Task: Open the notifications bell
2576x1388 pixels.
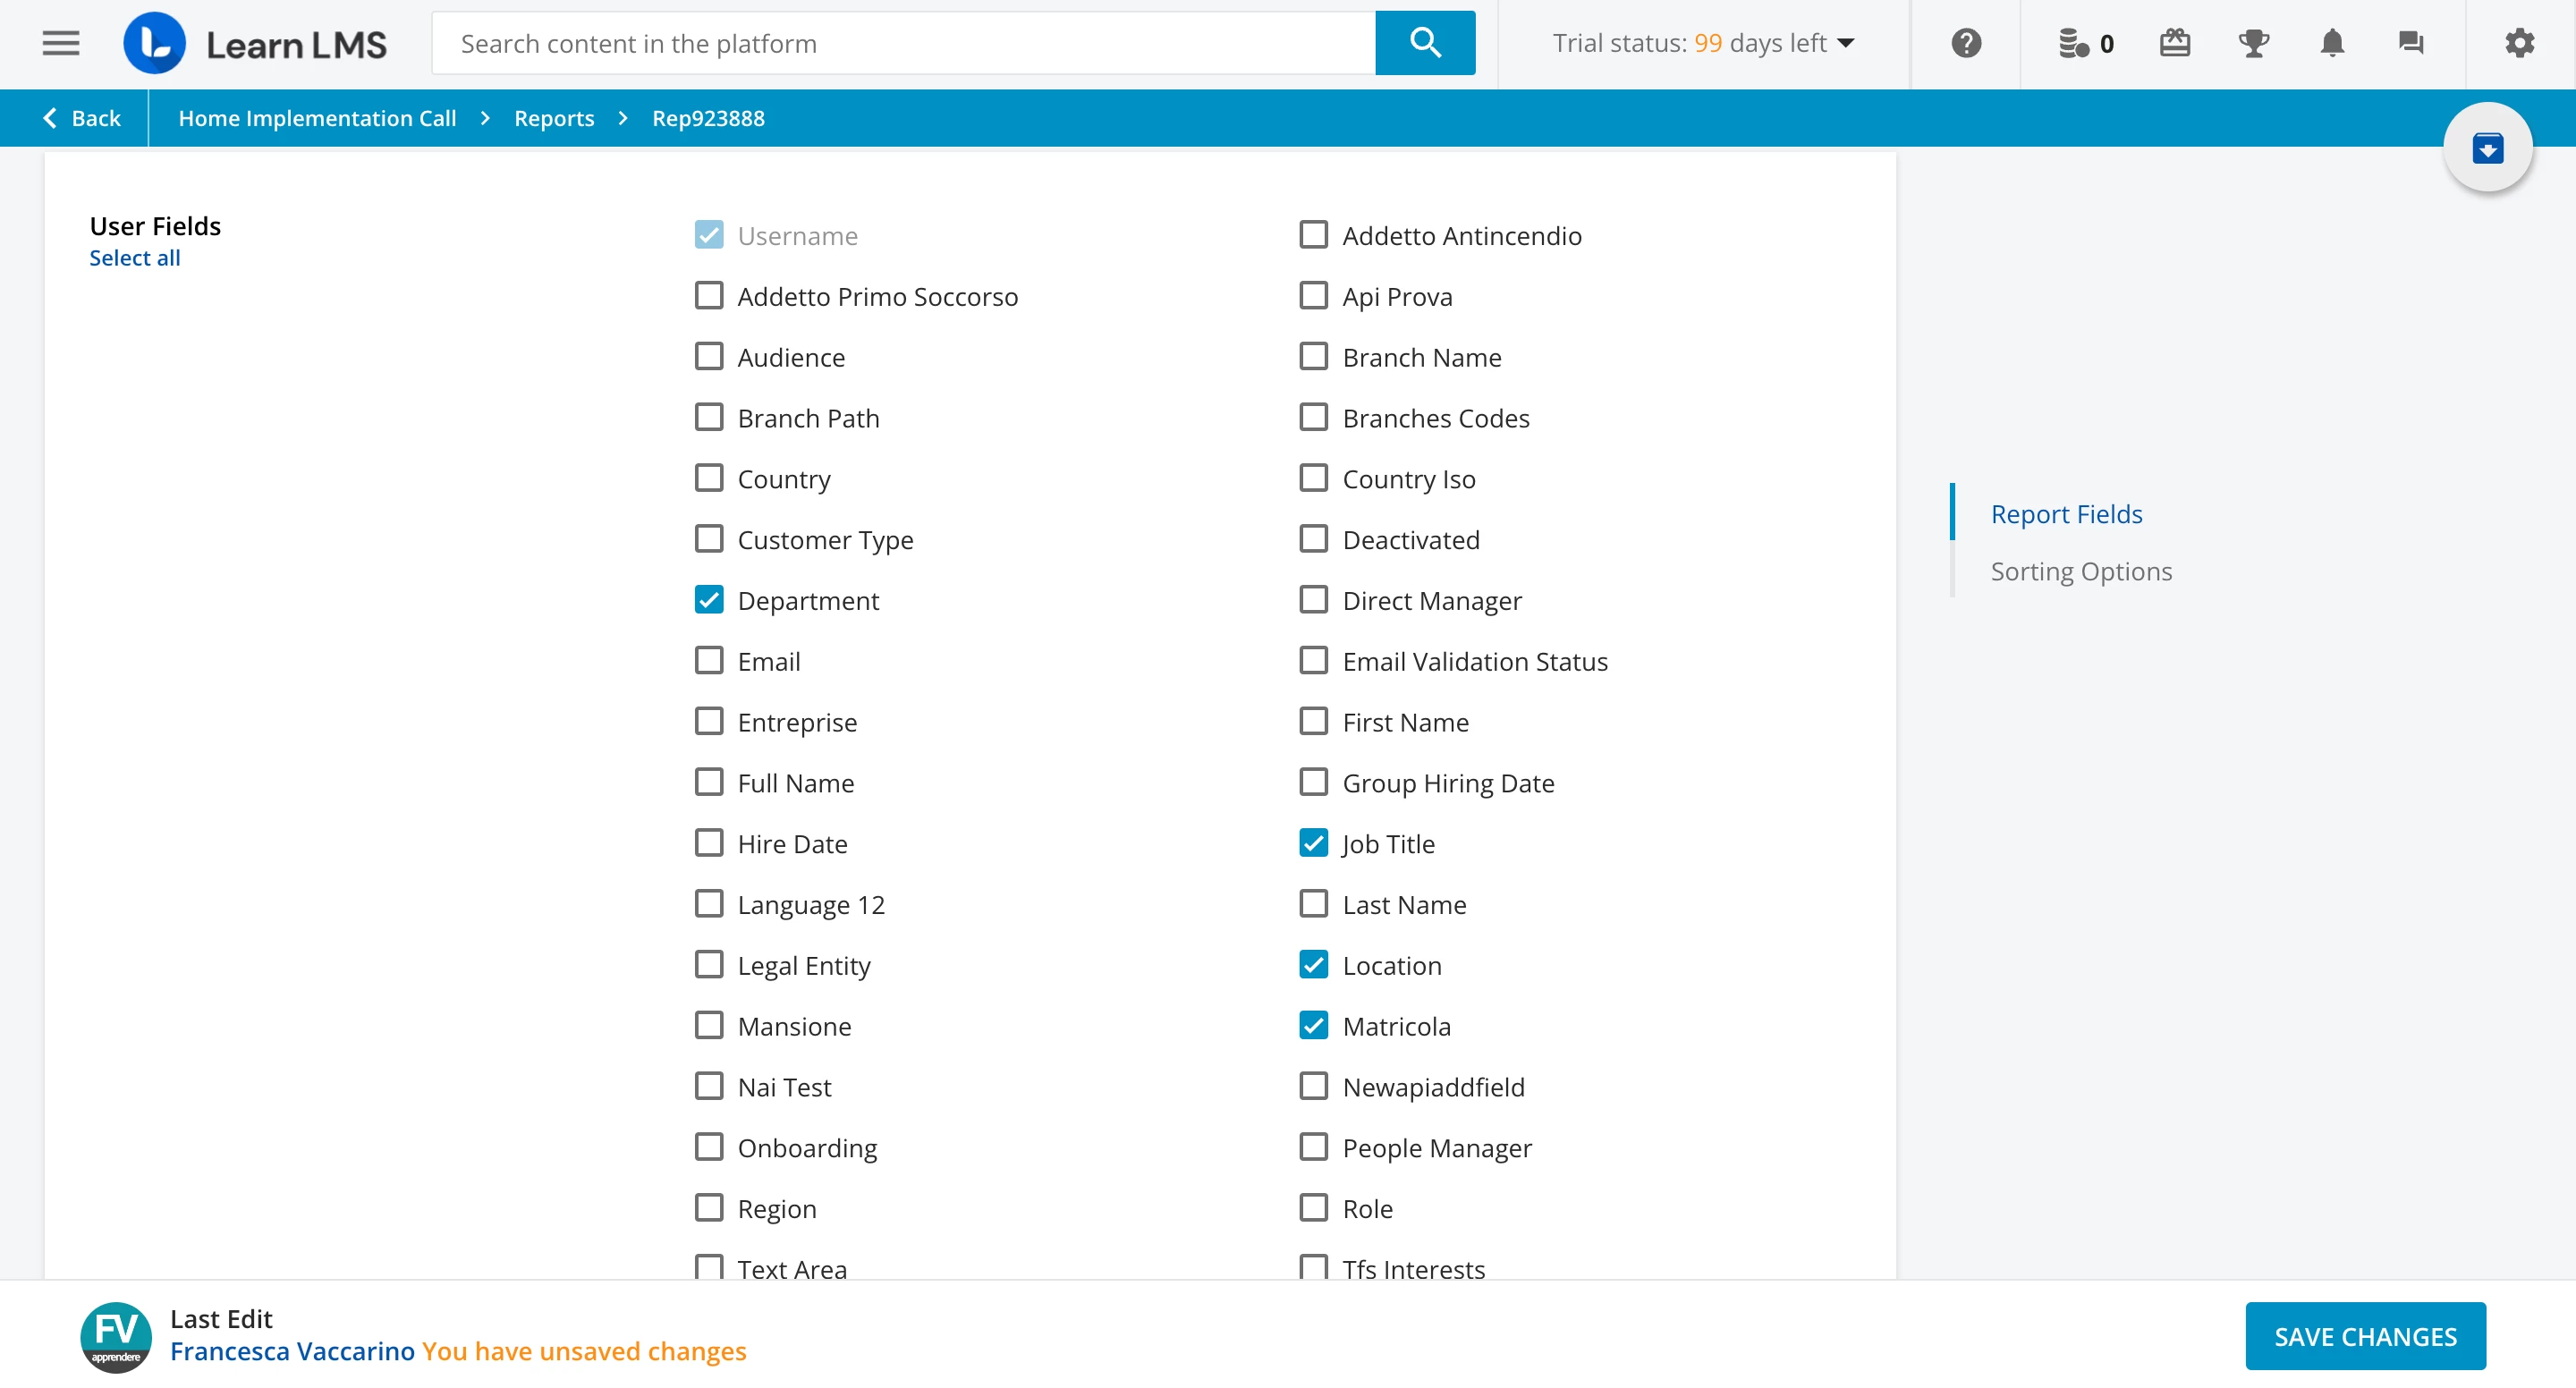Action: (2332, 43)
